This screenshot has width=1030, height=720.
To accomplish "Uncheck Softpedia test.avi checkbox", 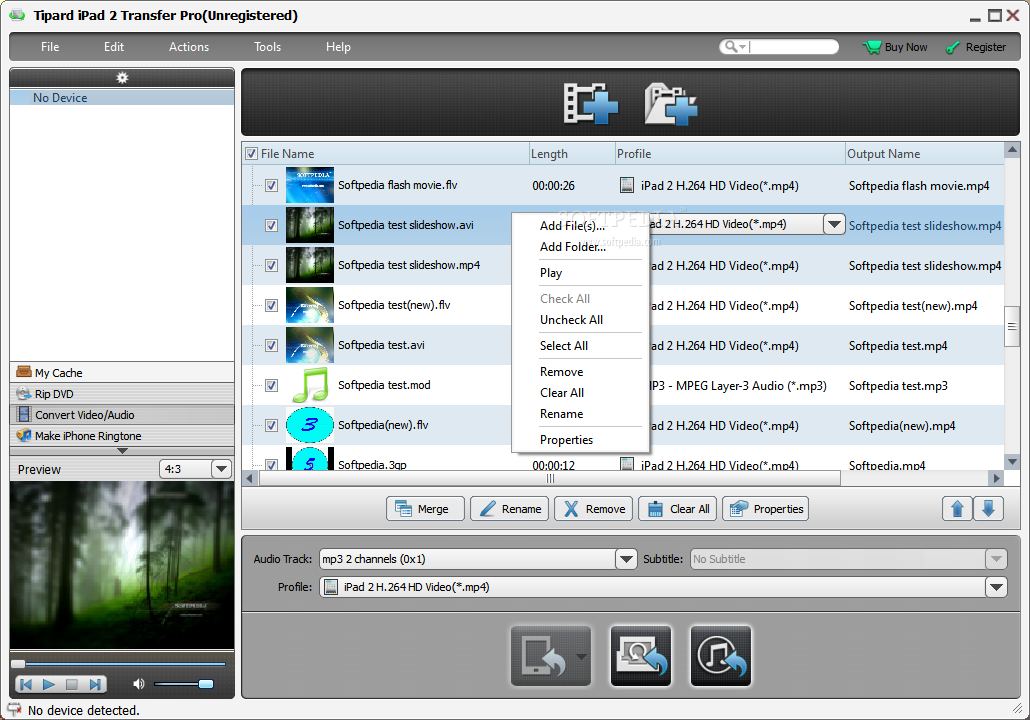I will 271,346.
